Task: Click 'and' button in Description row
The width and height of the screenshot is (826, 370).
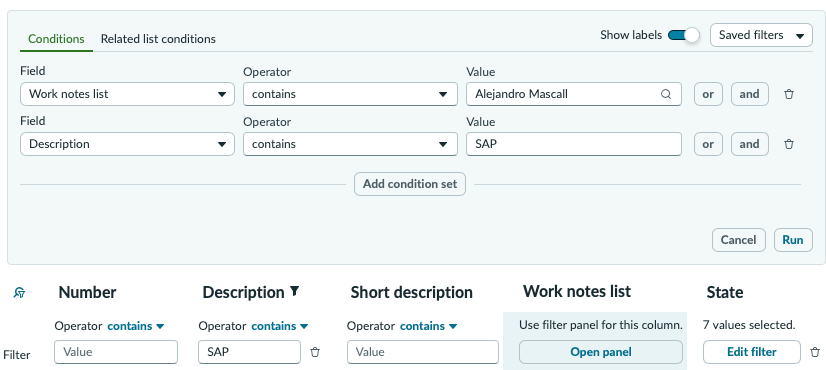Action: tap(749, 144)
